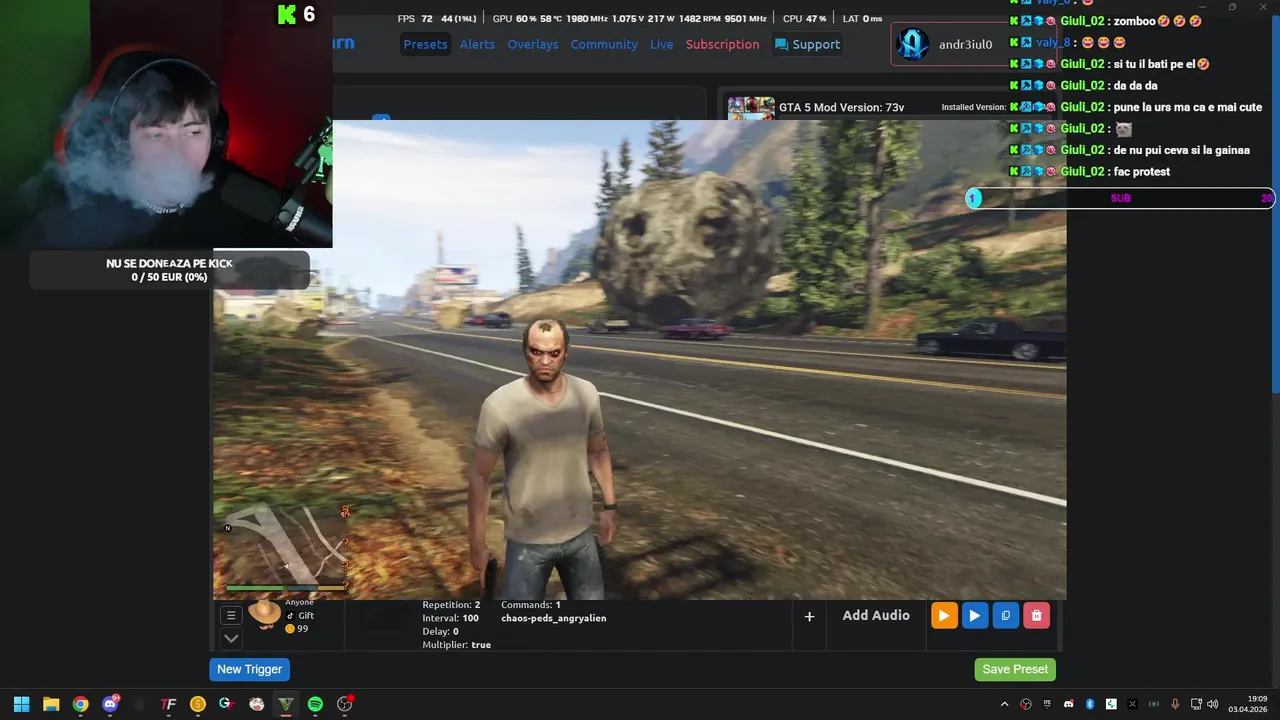Click the SUB goal progress bar

pos(1120,198)
